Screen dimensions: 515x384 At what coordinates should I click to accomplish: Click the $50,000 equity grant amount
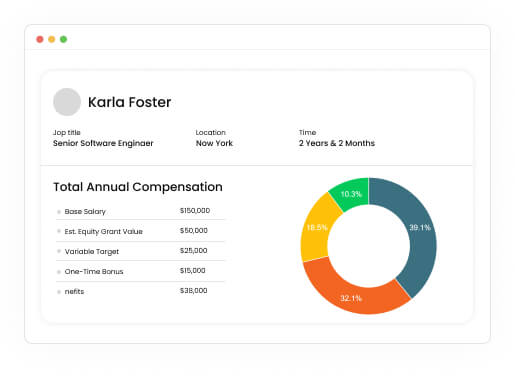[x=194, y=231]
